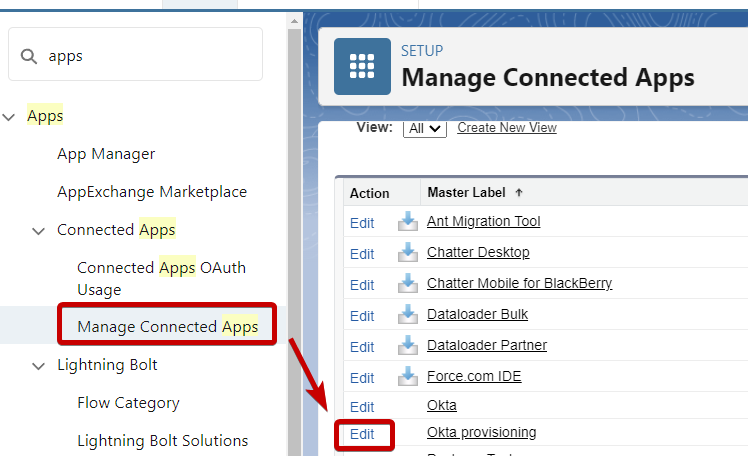The width and height of the screenshot is (748, 456).
Task: Click Edit for Chatter Mobile for BlackBerry
Action: [x=362, y=285]
